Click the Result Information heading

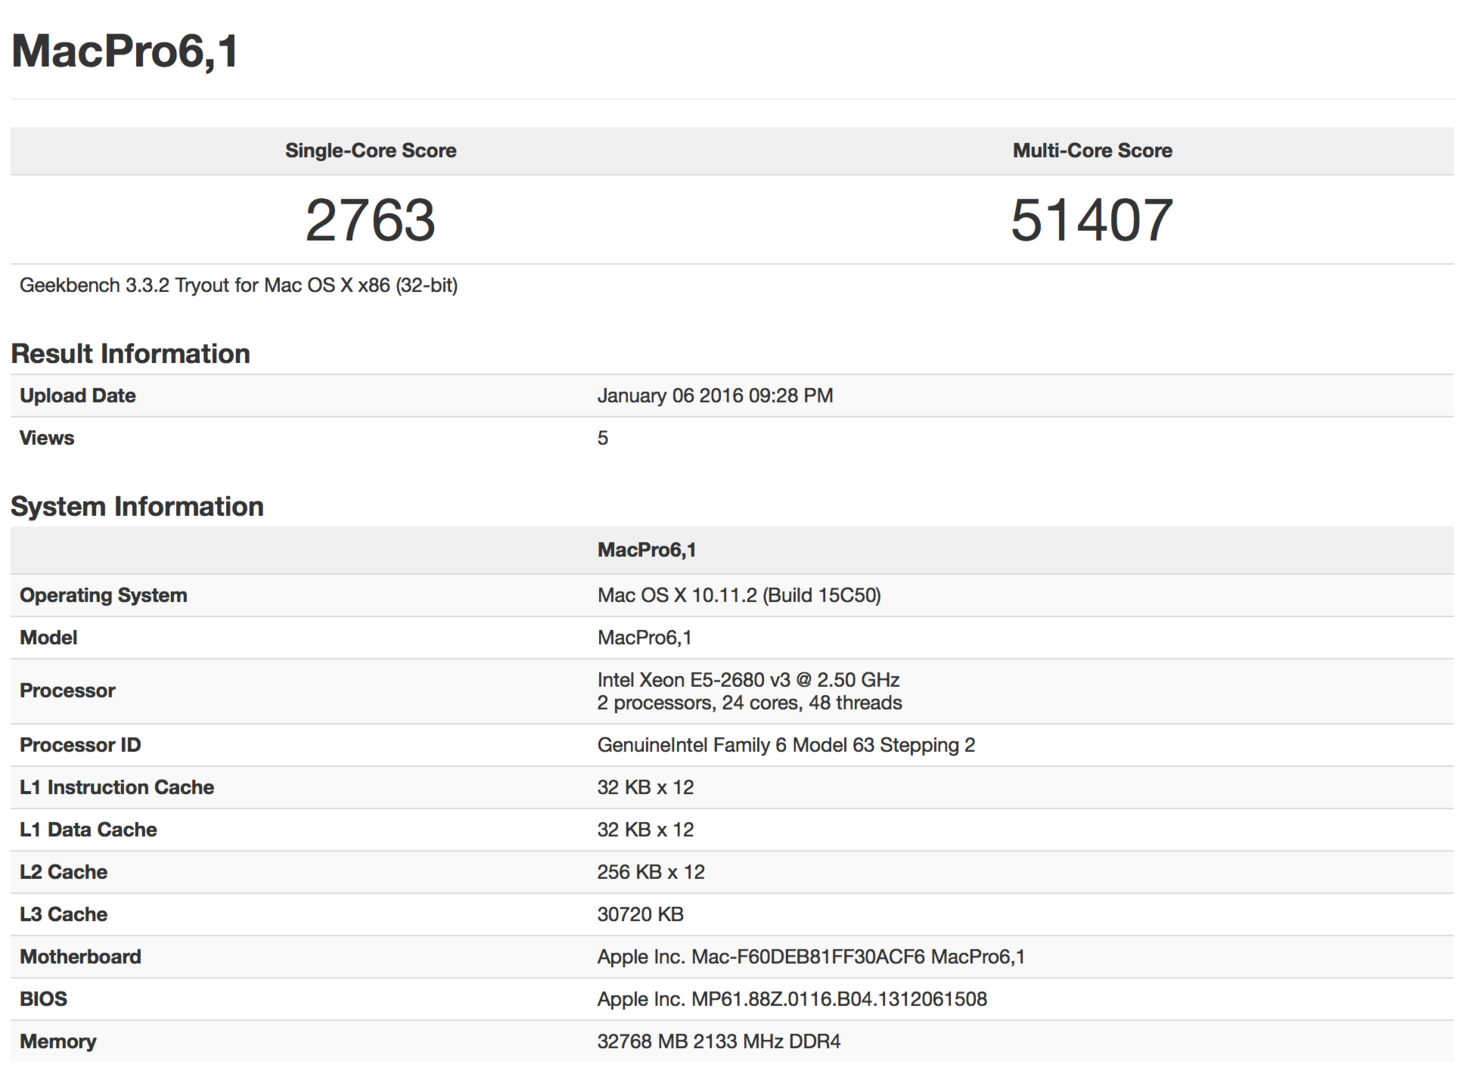pos(130,354)
